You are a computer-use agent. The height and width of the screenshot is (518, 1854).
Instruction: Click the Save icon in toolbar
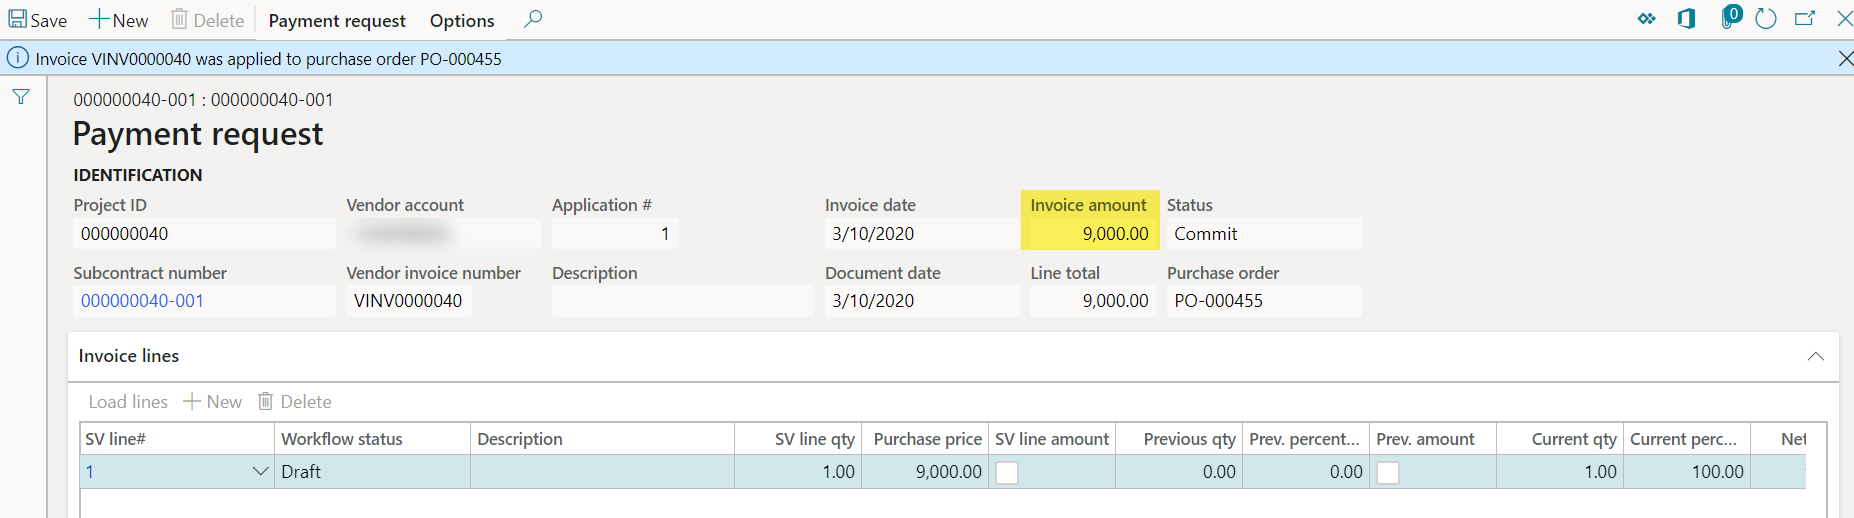(18, 20)
